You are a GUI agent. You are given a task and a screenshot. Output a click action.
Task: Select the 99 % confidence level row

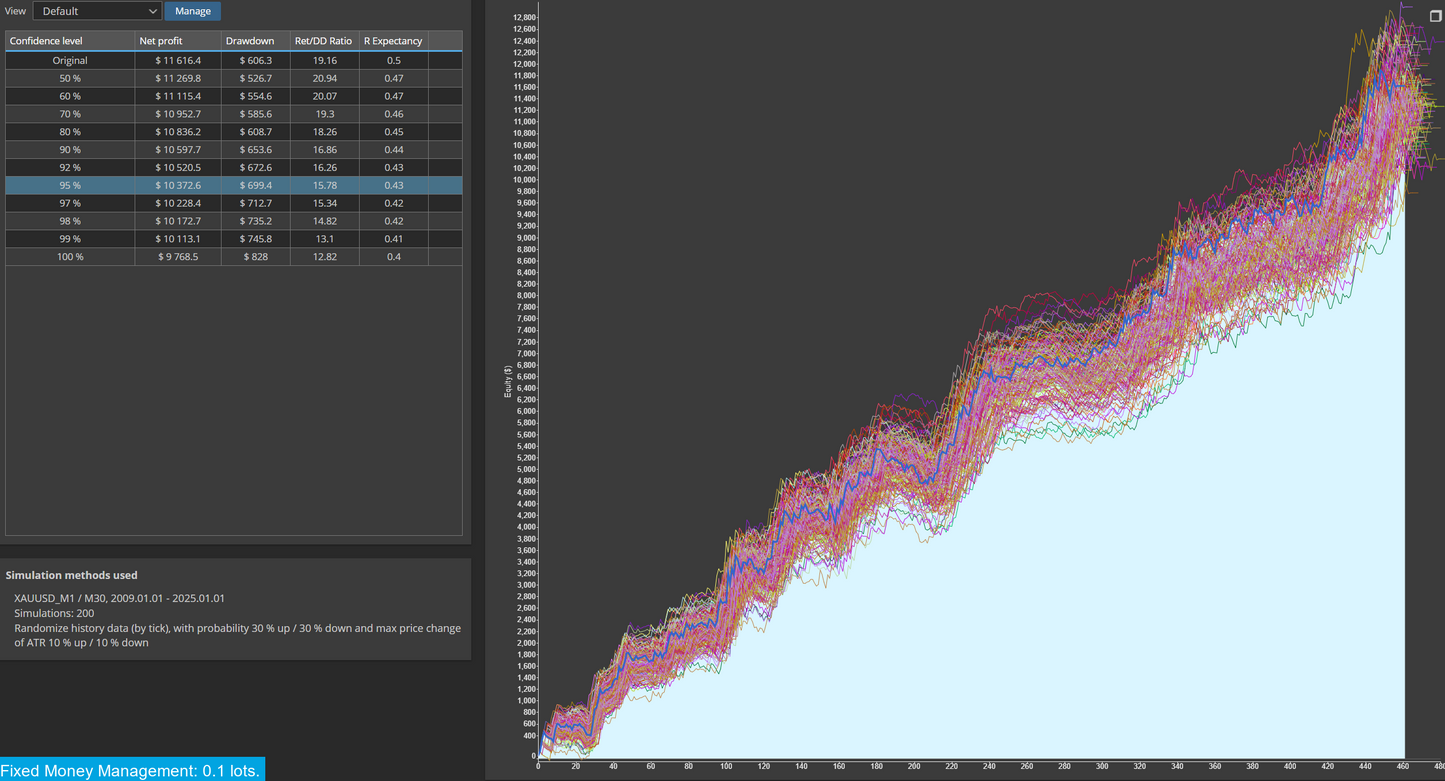234,239
